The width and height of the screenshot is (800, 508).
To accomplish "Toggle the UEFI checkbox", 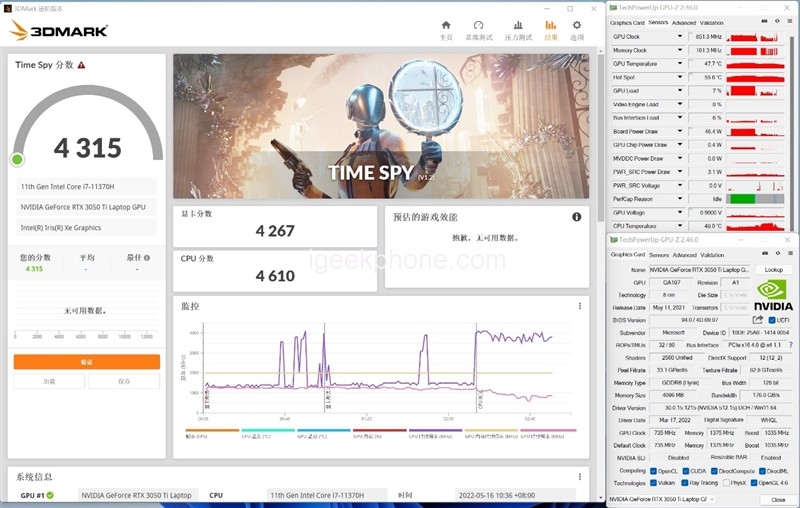I will (772, 319).
